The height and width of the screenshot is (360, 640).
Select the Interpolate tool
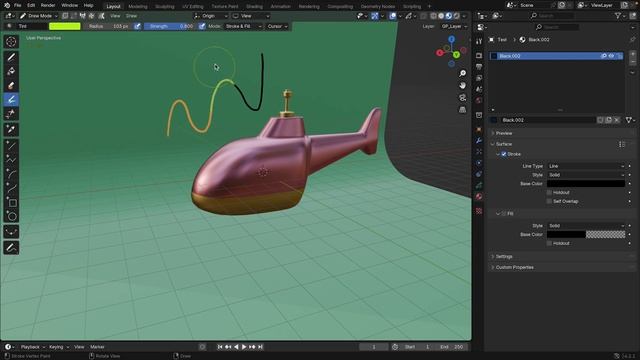[11, 232]
